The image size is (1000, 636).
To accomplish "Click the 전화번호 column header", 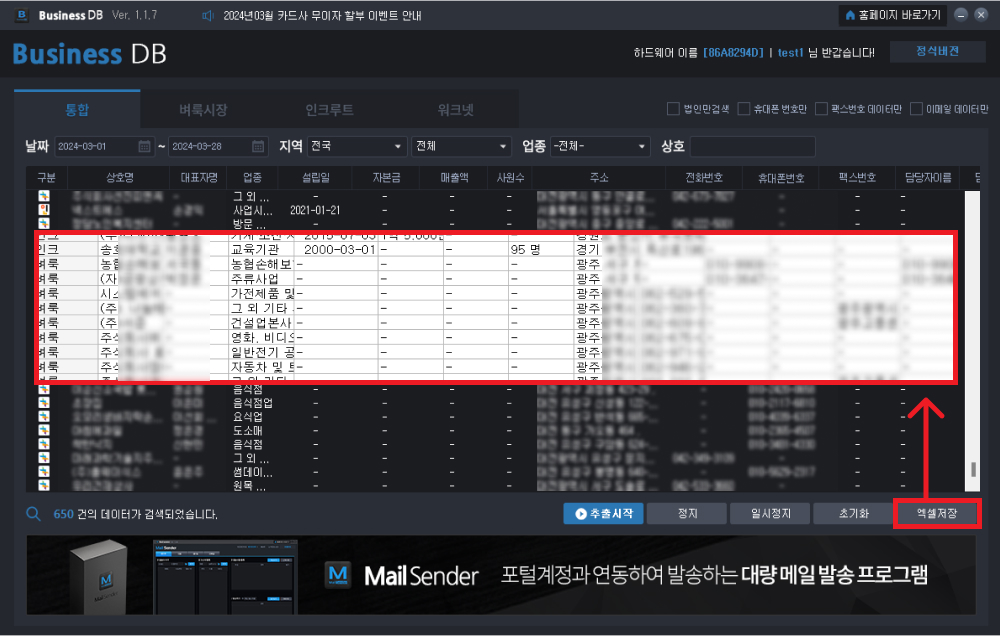I will click(704, 177).
